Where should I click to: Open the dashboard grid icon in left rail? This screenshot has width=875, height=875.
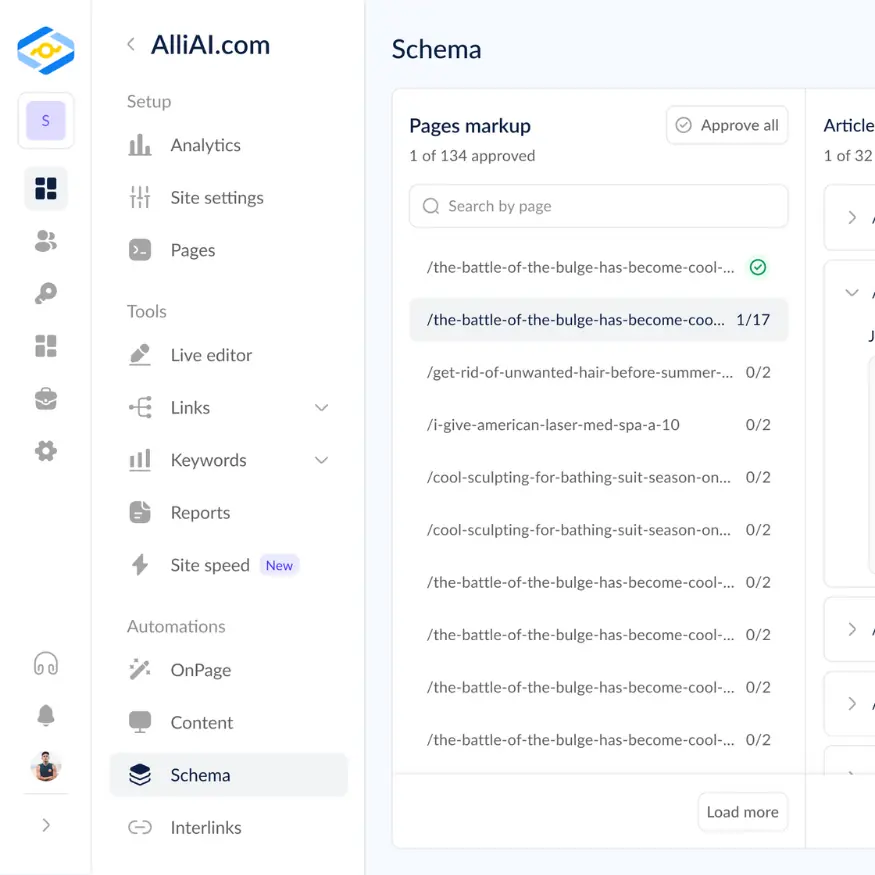pyautogui.click(x=46, y=188)
